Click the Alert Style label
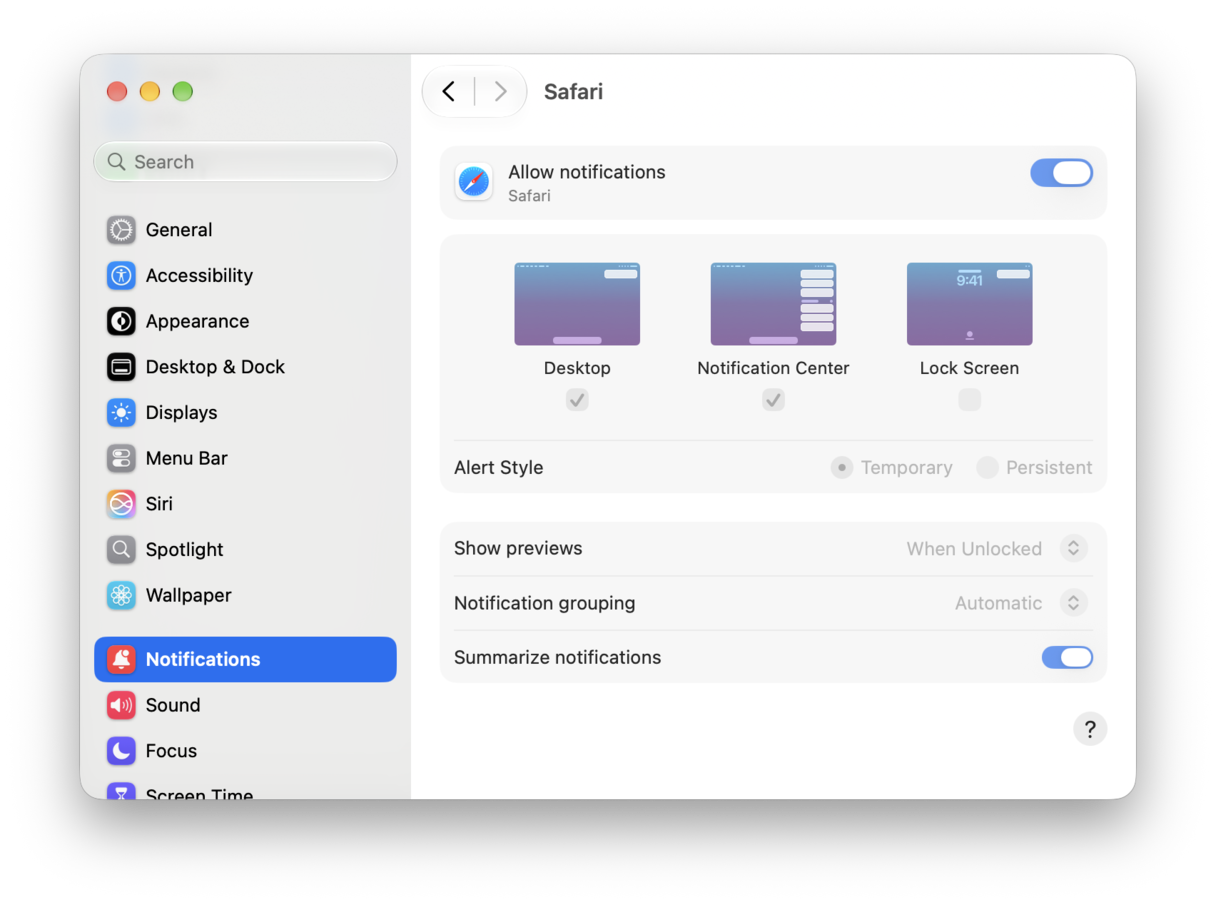This screenshot has height=905, width=1216. tap(499, 468)
